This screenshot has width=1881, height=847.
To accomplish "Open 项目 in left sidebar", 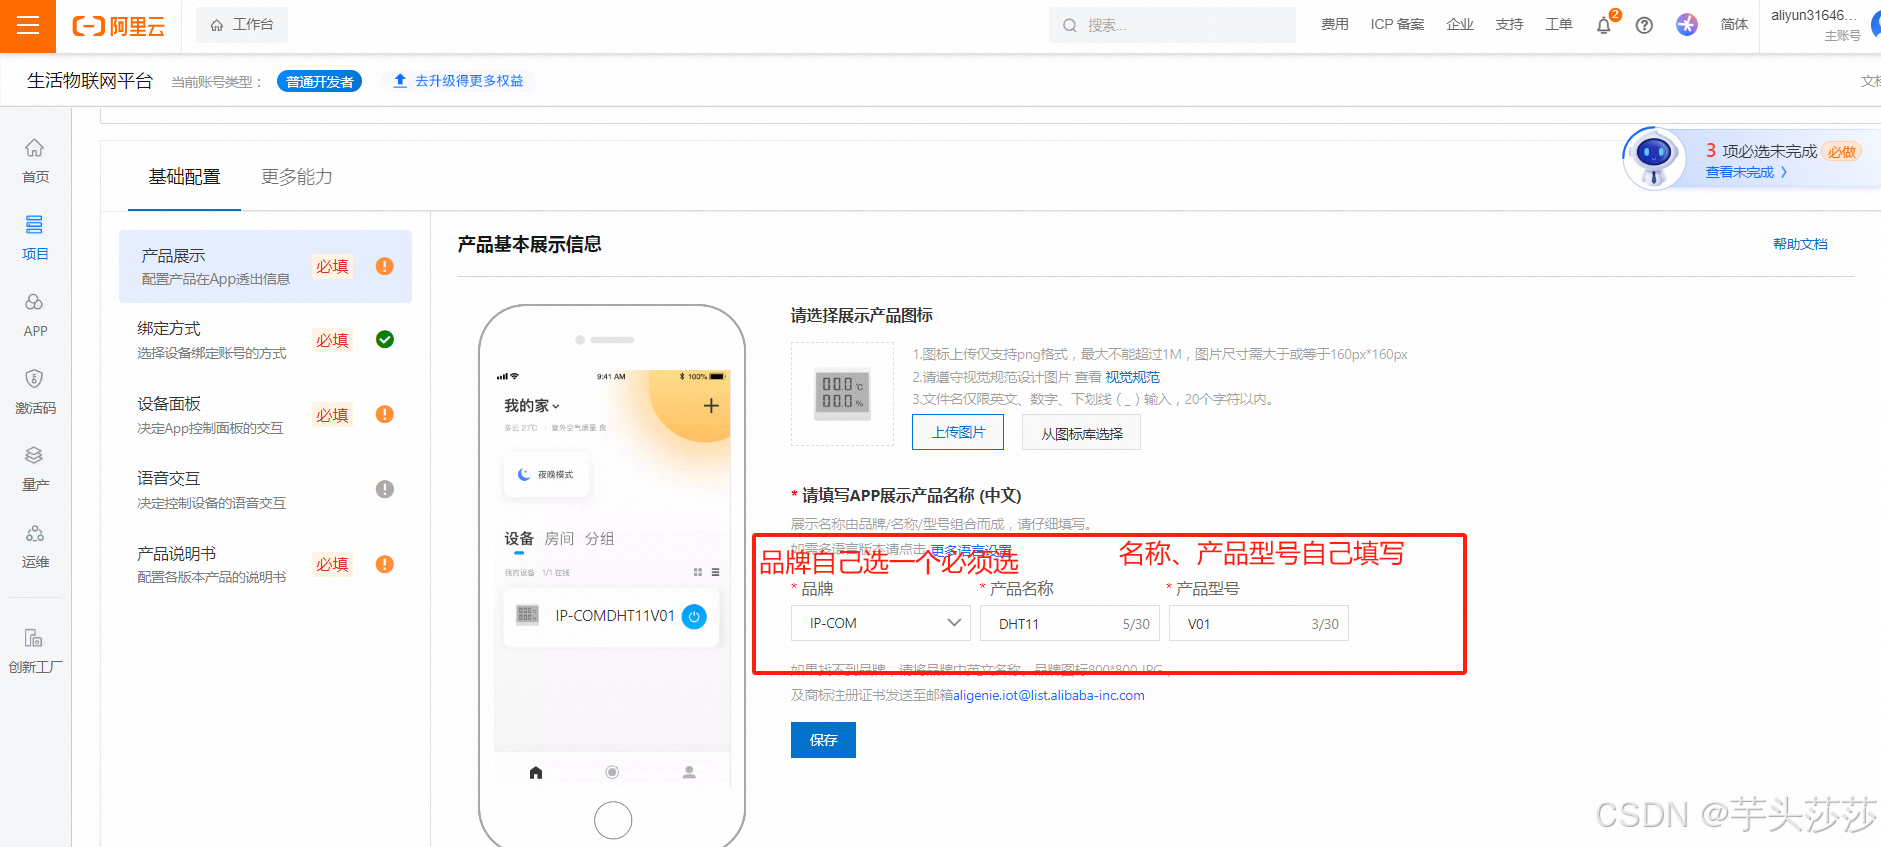I will coord(35,238).
